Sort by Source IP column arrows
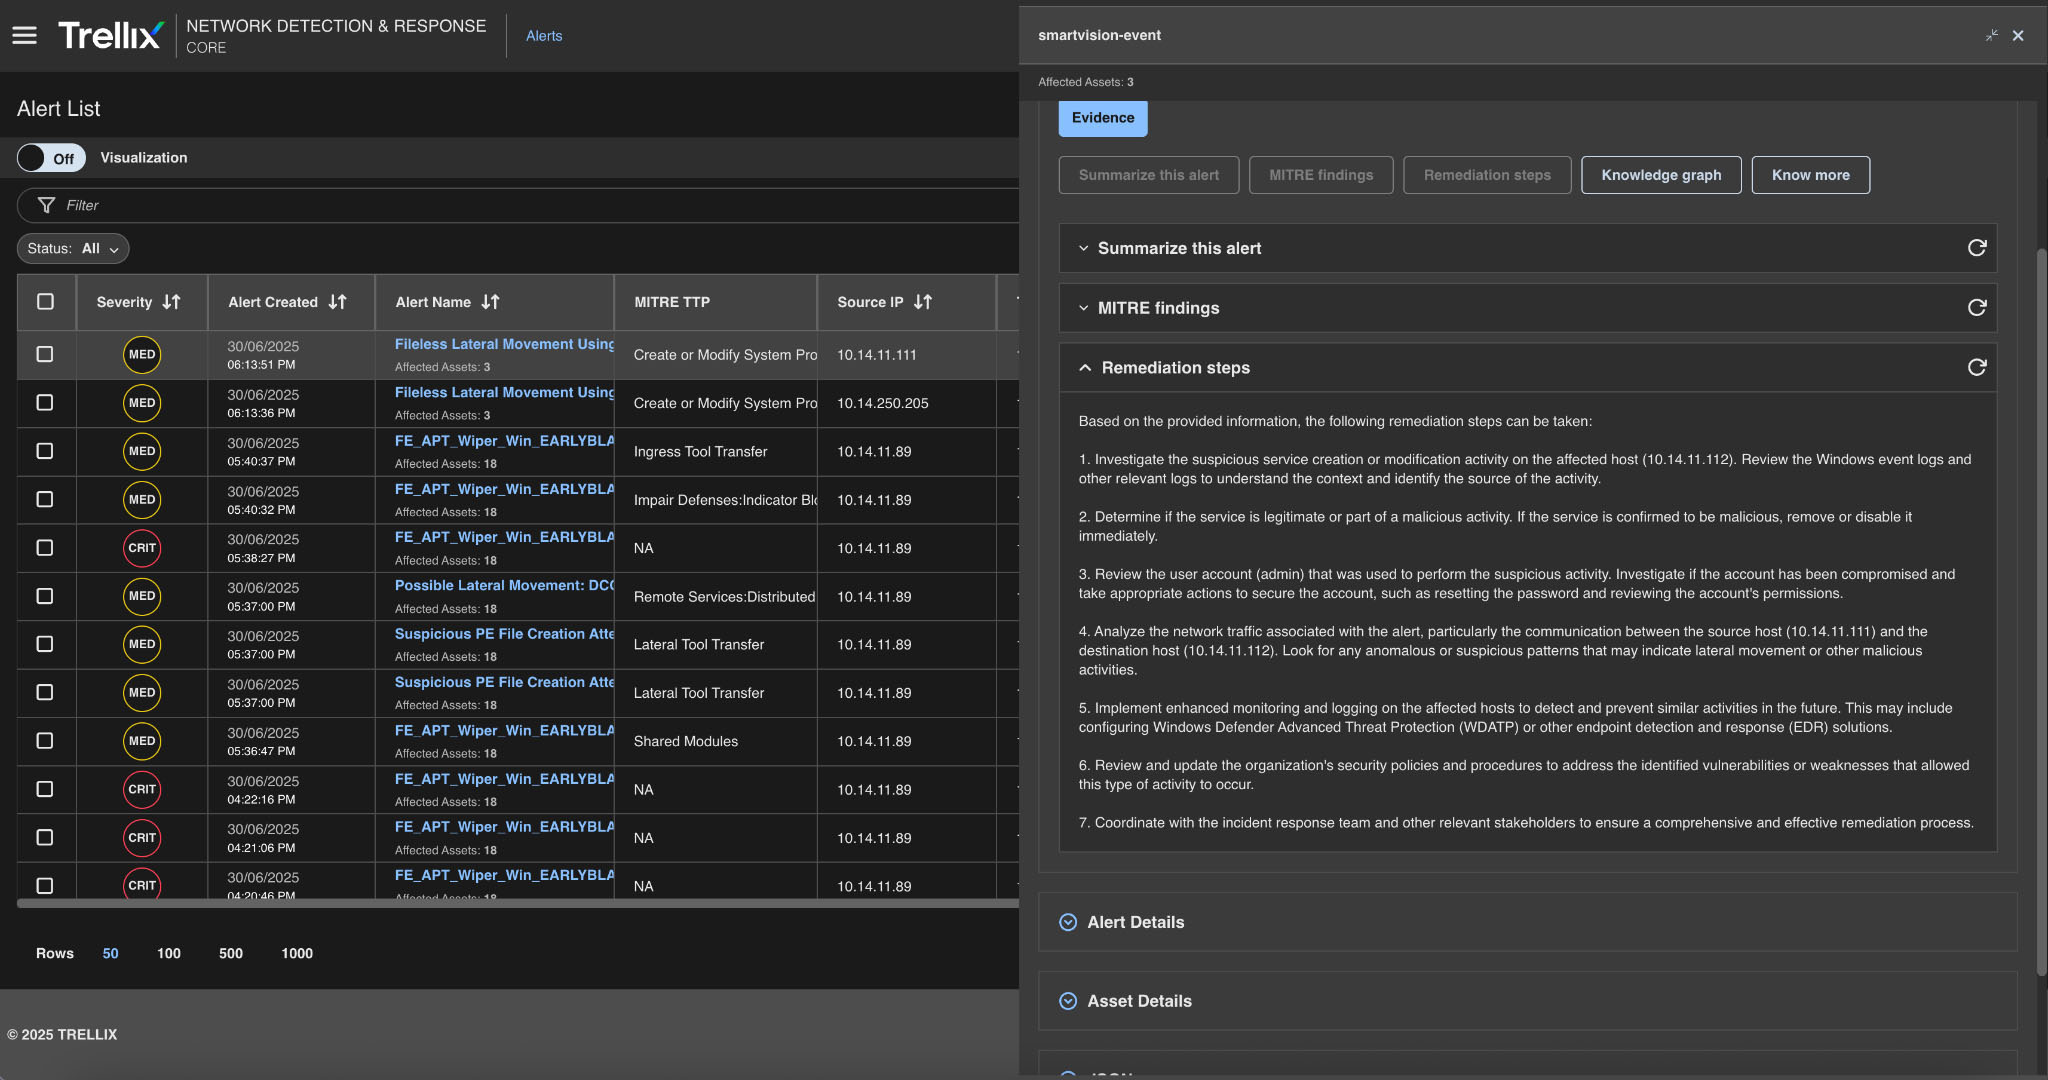 click(923, 302)
